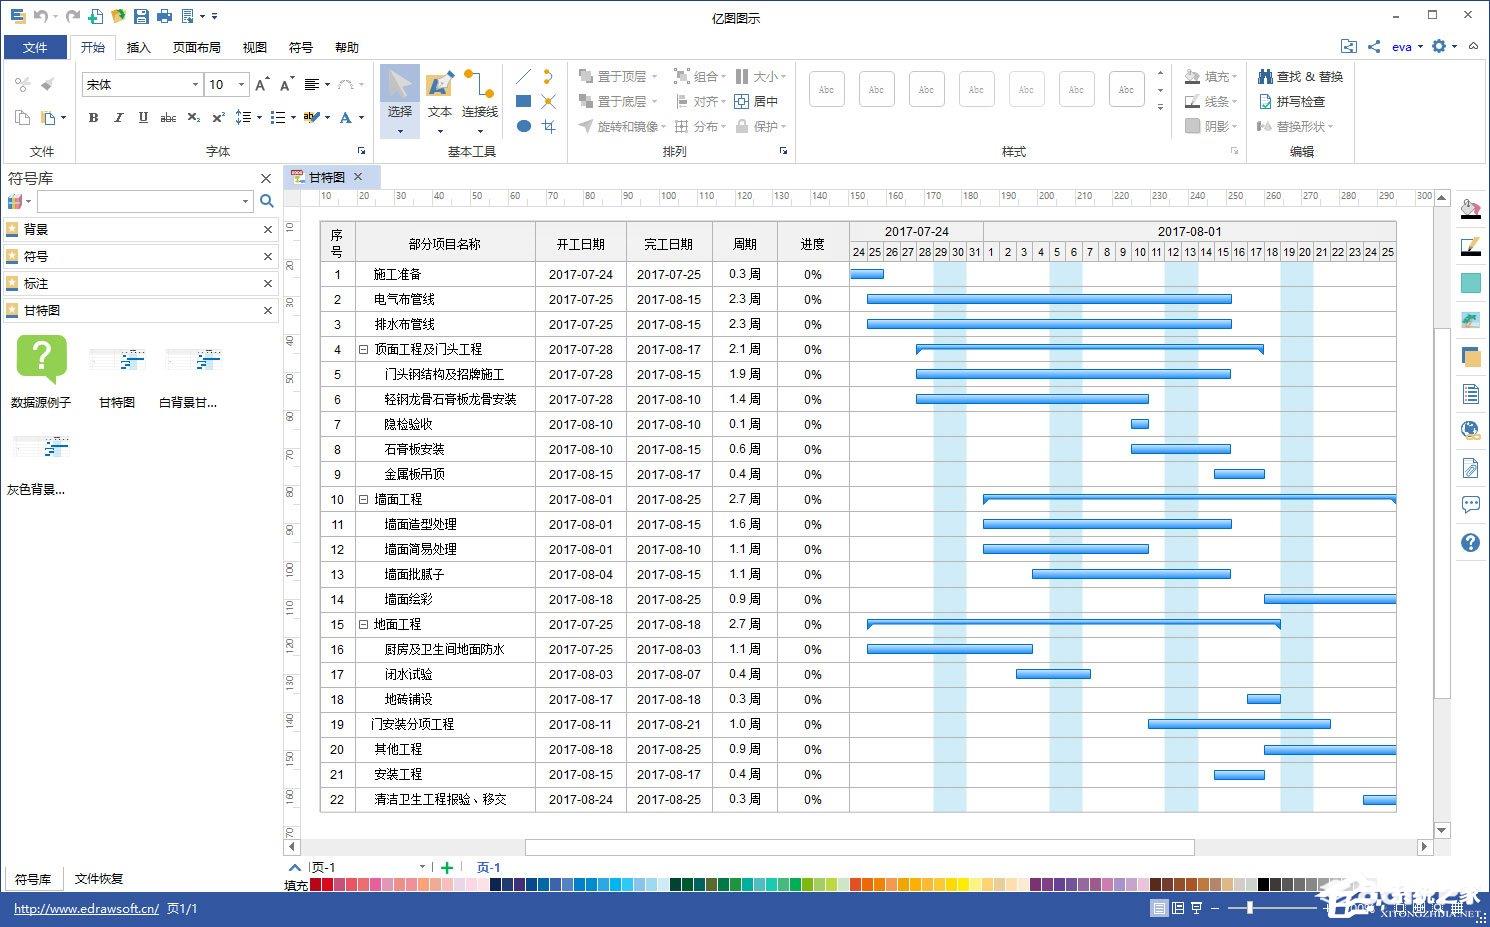Decrease font size with shrink-font icon
The height and width of the screenshot is (927, 1490).
pyautogui.click(x=286, y=85)
